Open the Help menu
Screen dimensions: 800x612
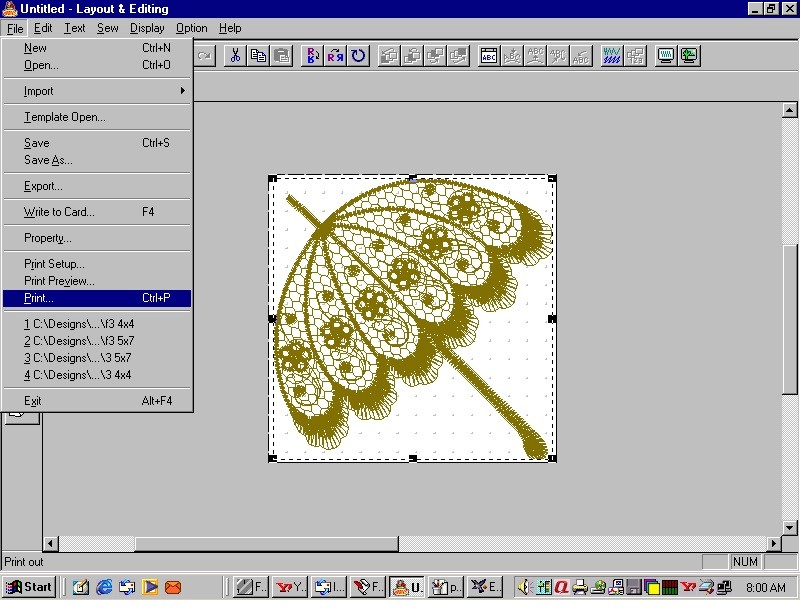pyautogui.click(x=230, y=29)
